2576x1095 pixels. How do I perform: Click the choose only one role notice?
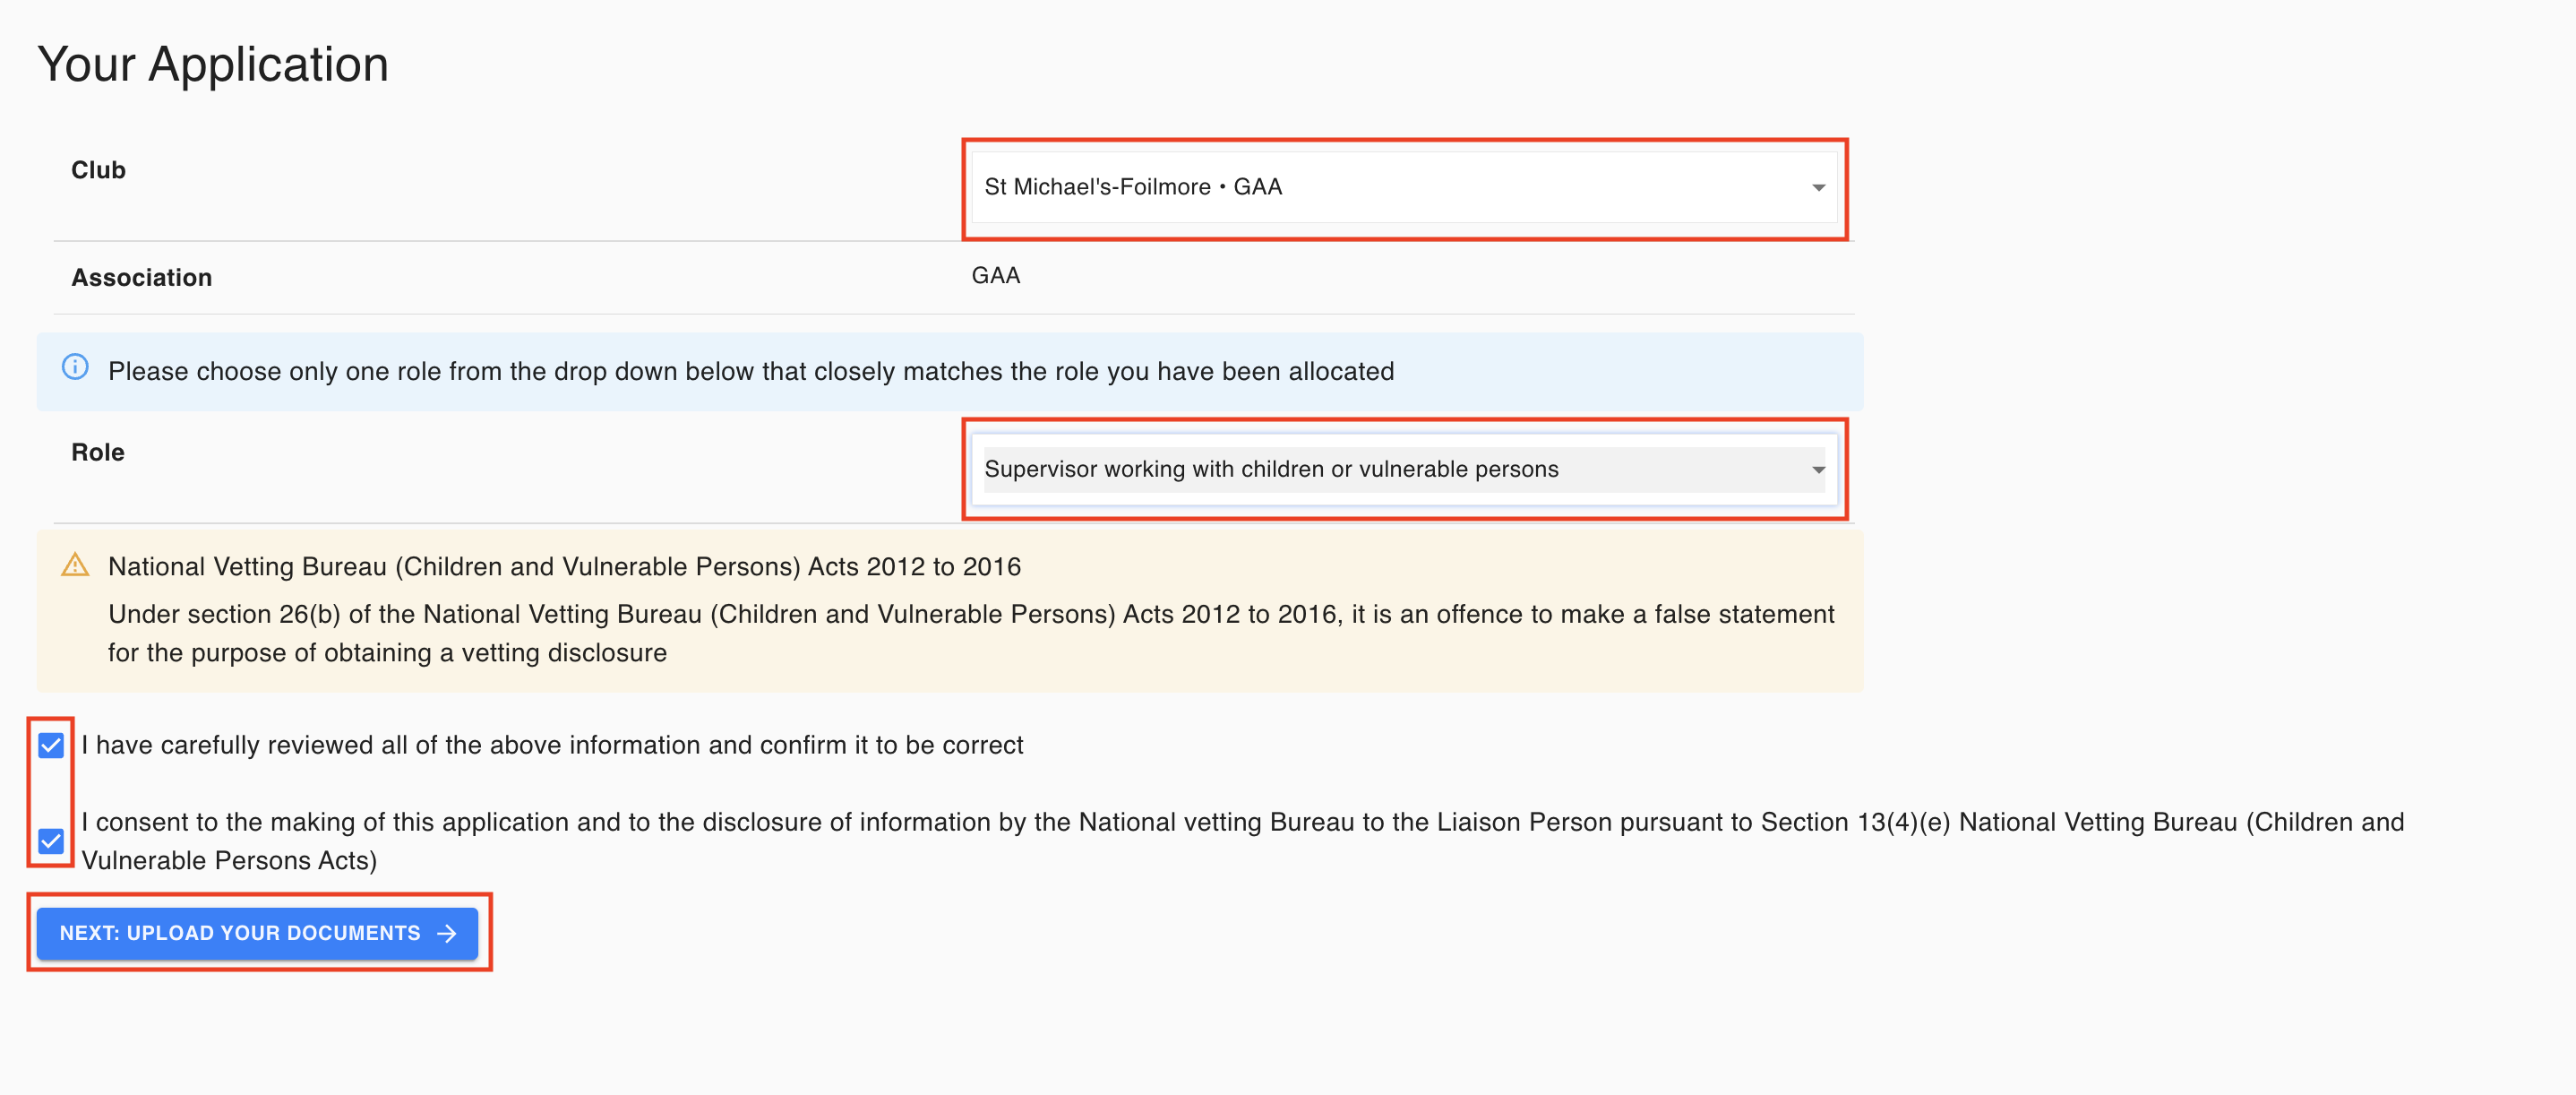(x=751, y=371)
